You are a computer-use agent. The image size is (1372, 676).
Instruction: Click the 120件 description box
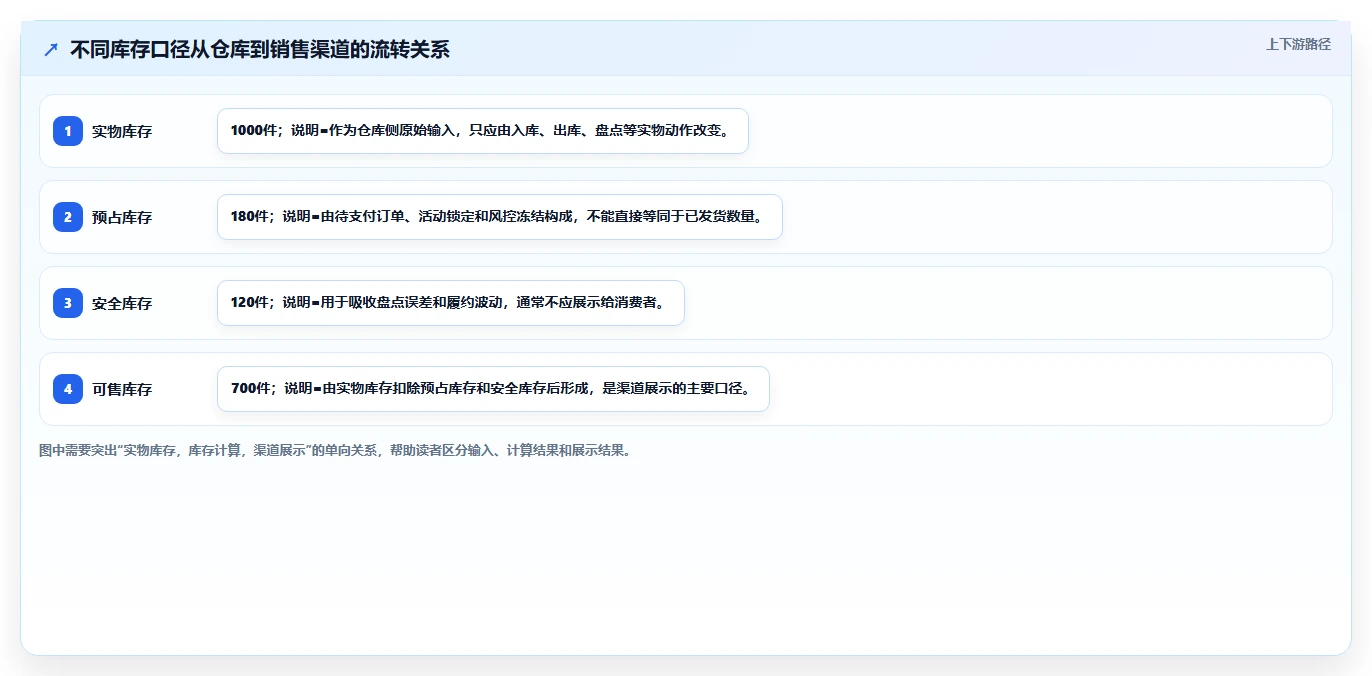451,303
